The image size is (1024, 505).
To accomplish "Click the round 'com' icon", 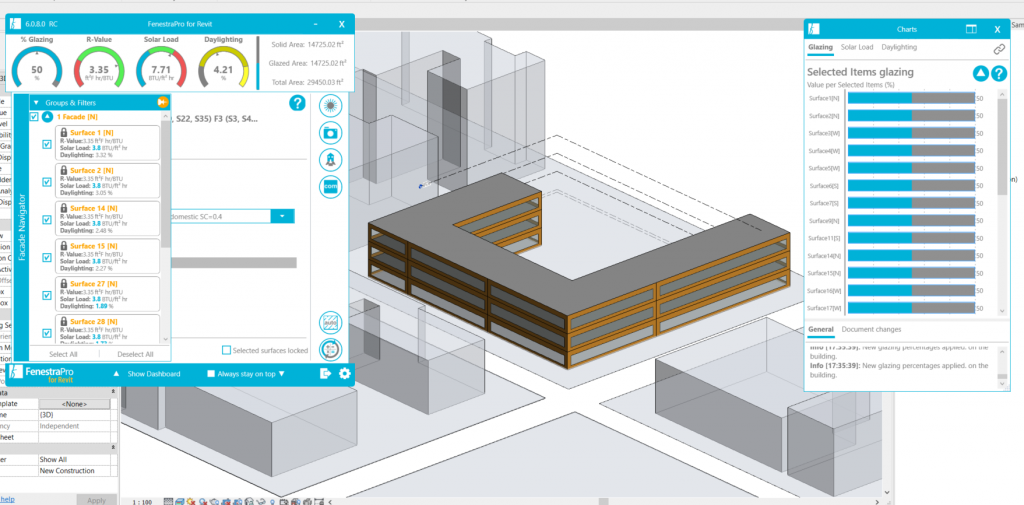I will [x=330, y=187].
